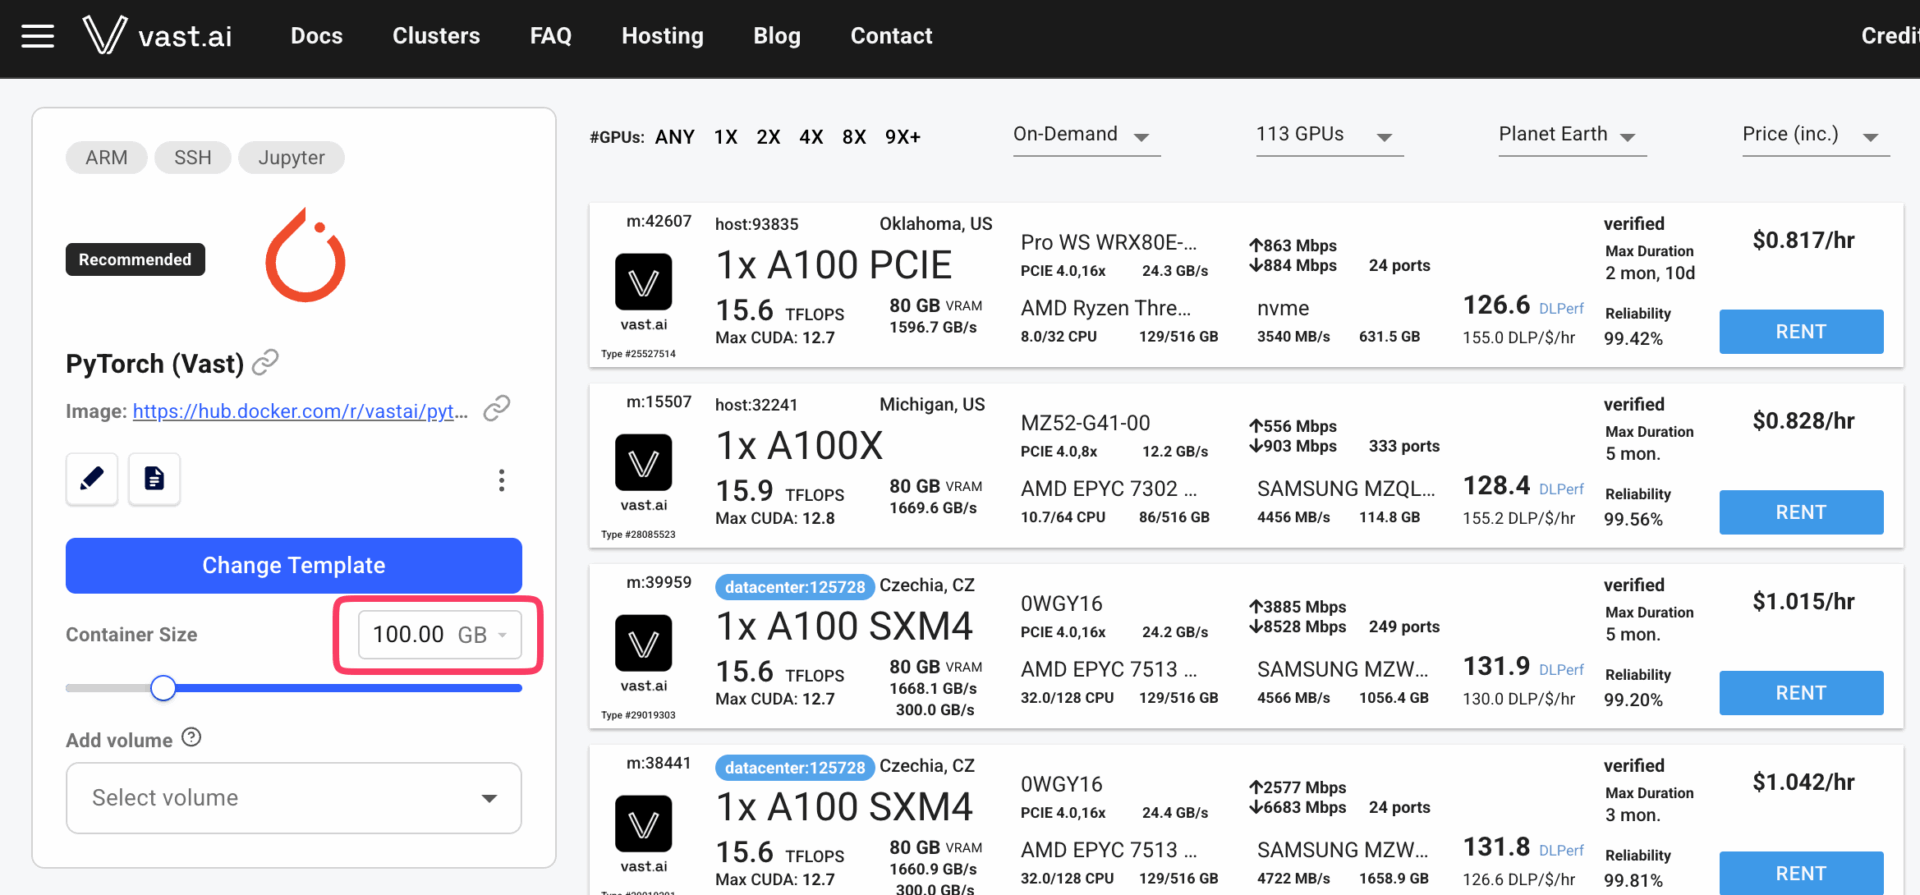Open the three-dot template options menu

pyautogui.click(x=501, y=481)
